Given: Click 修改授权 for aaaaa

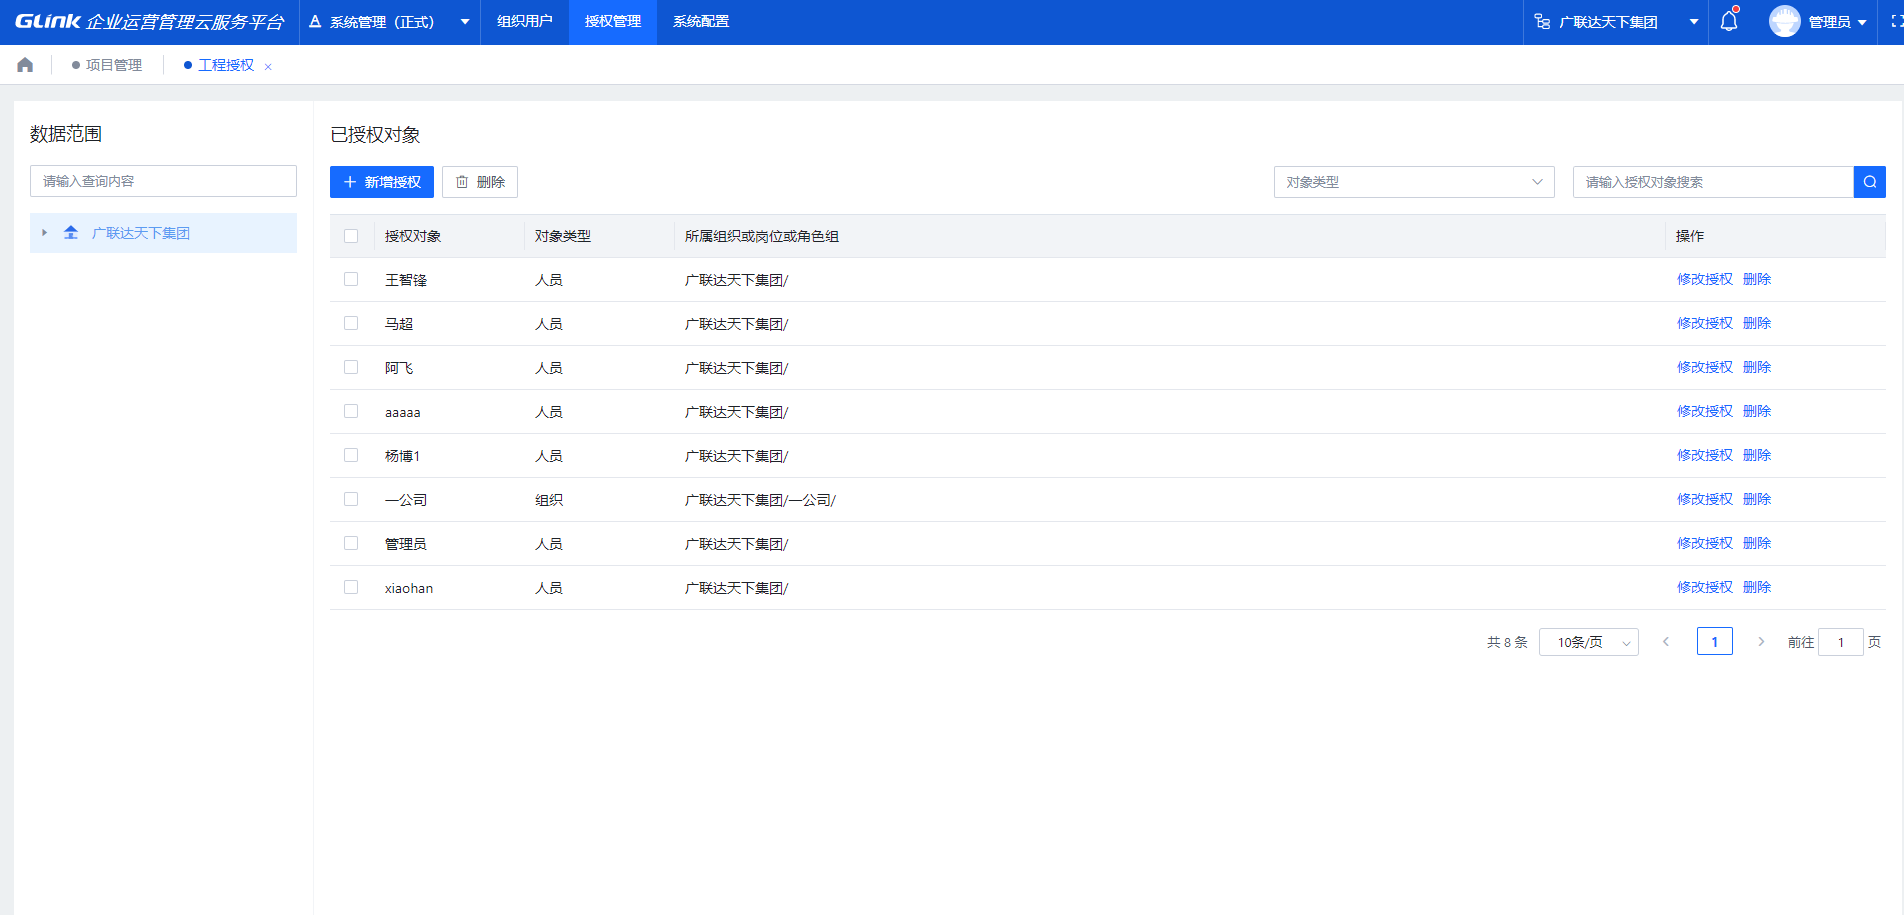Looking at the screenshot, I should [1705, 411].
